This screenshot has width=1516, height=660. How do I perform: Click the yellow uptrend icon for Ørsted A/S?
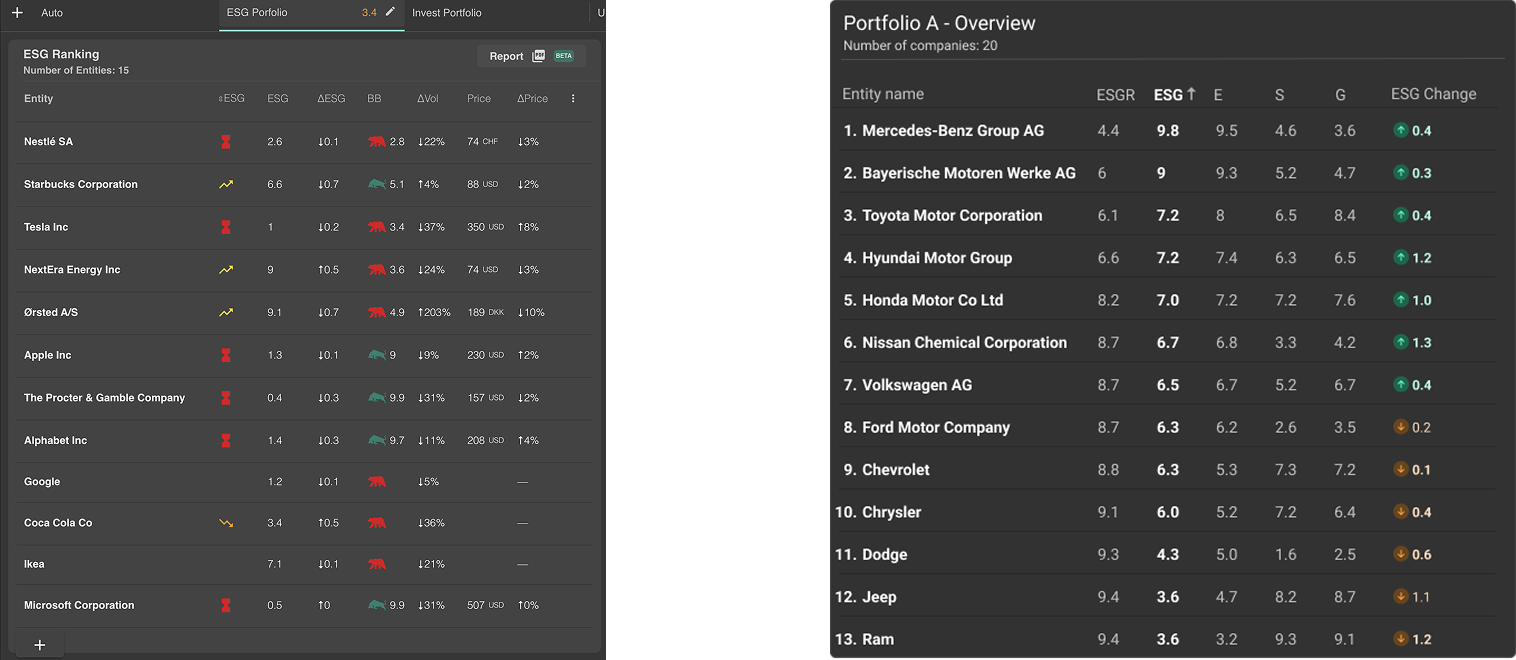[226, 313]
